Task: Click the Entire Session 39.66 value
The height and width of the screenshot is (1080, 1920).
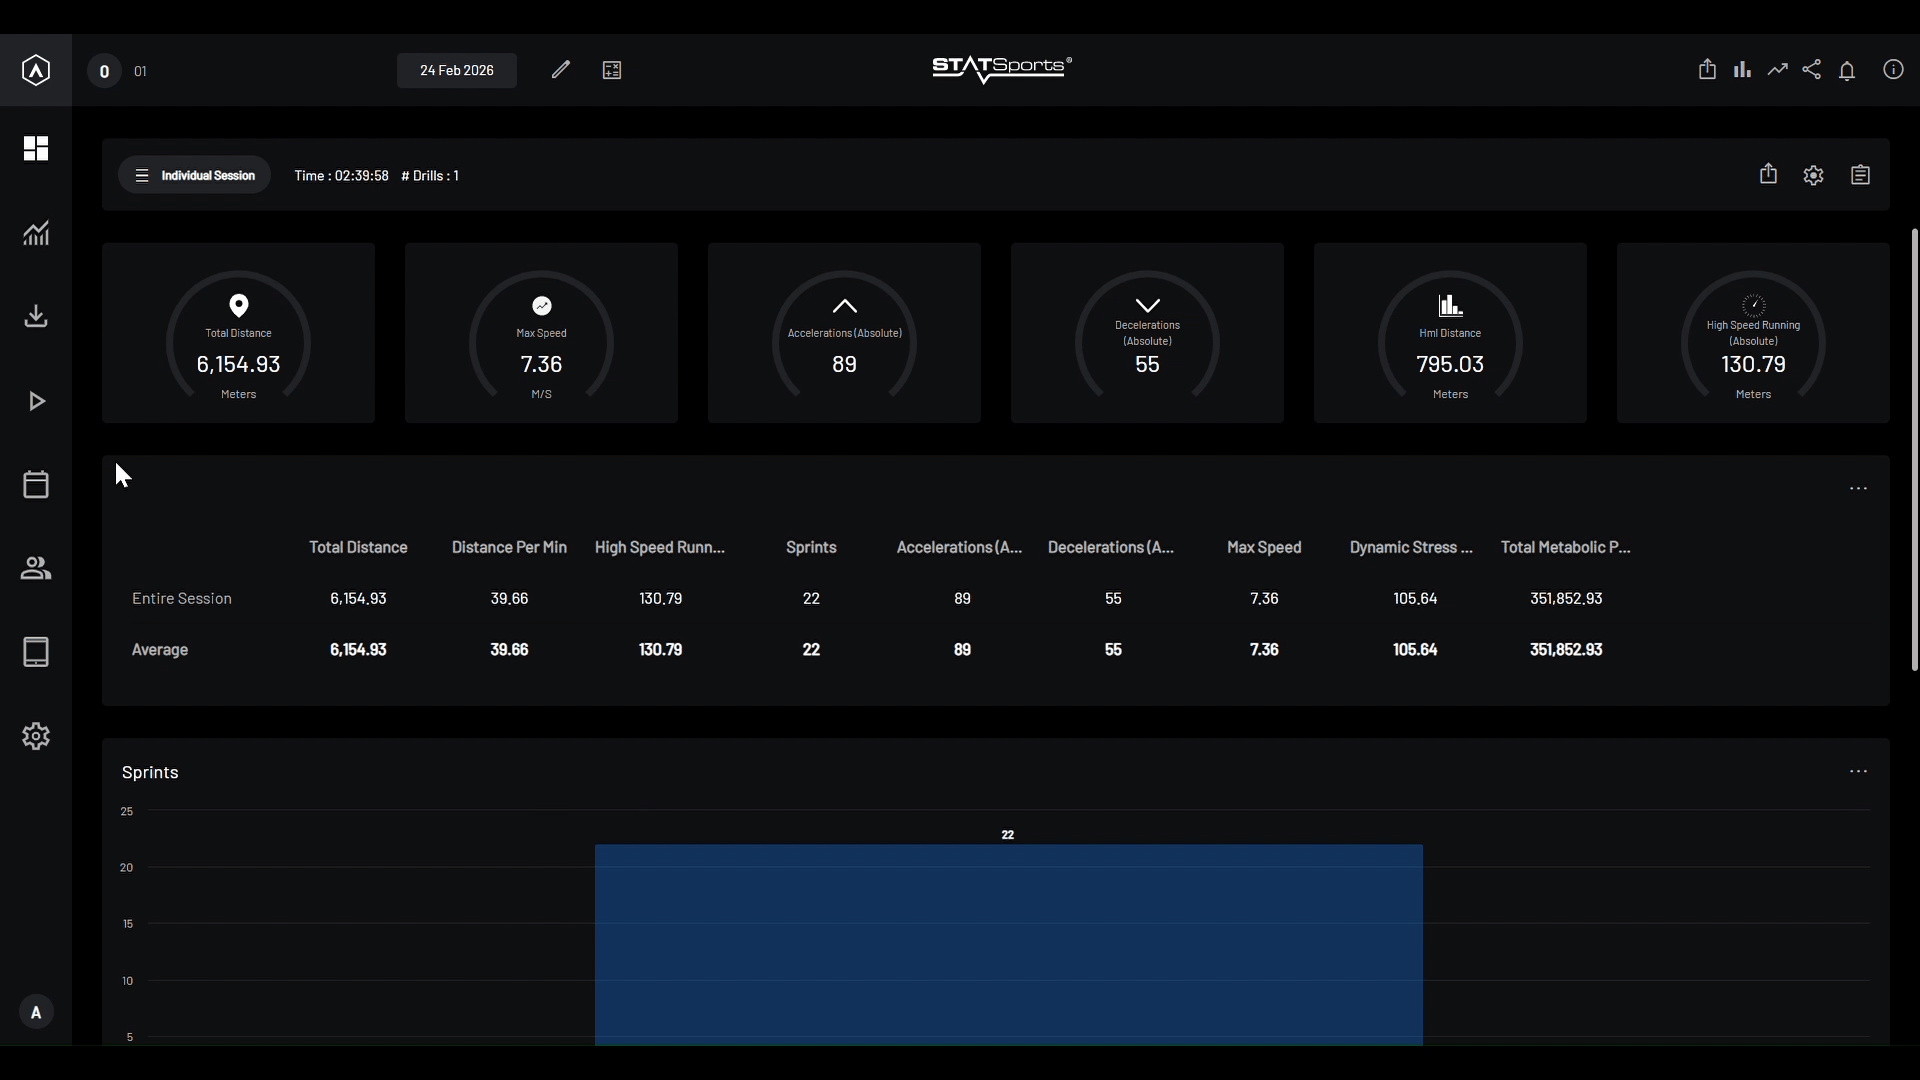Action: 509,598
